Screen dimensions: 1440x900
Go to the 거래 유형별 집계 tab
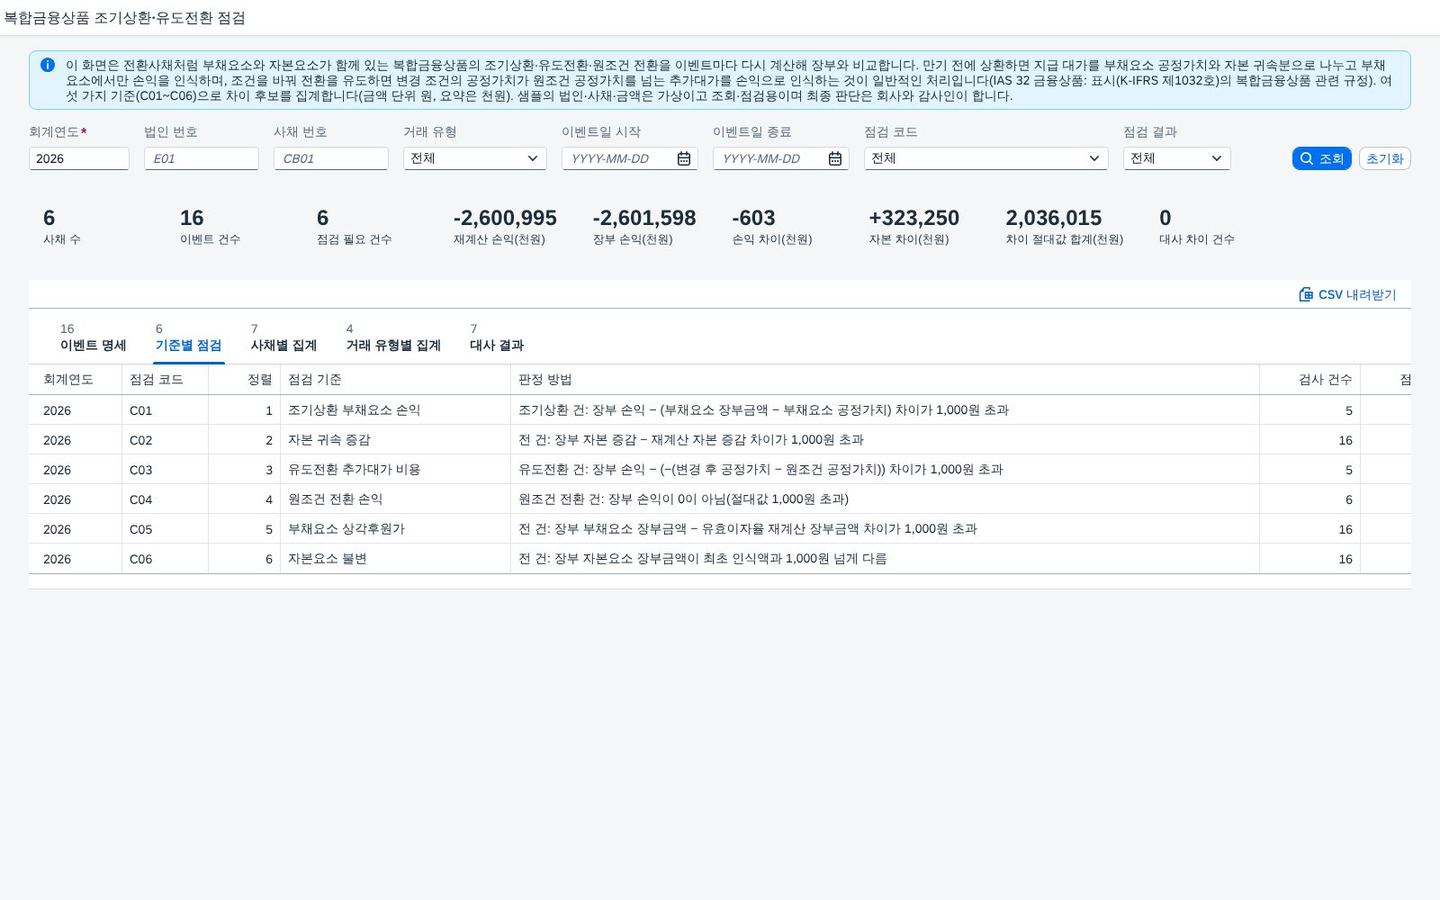tap(393, 338)
